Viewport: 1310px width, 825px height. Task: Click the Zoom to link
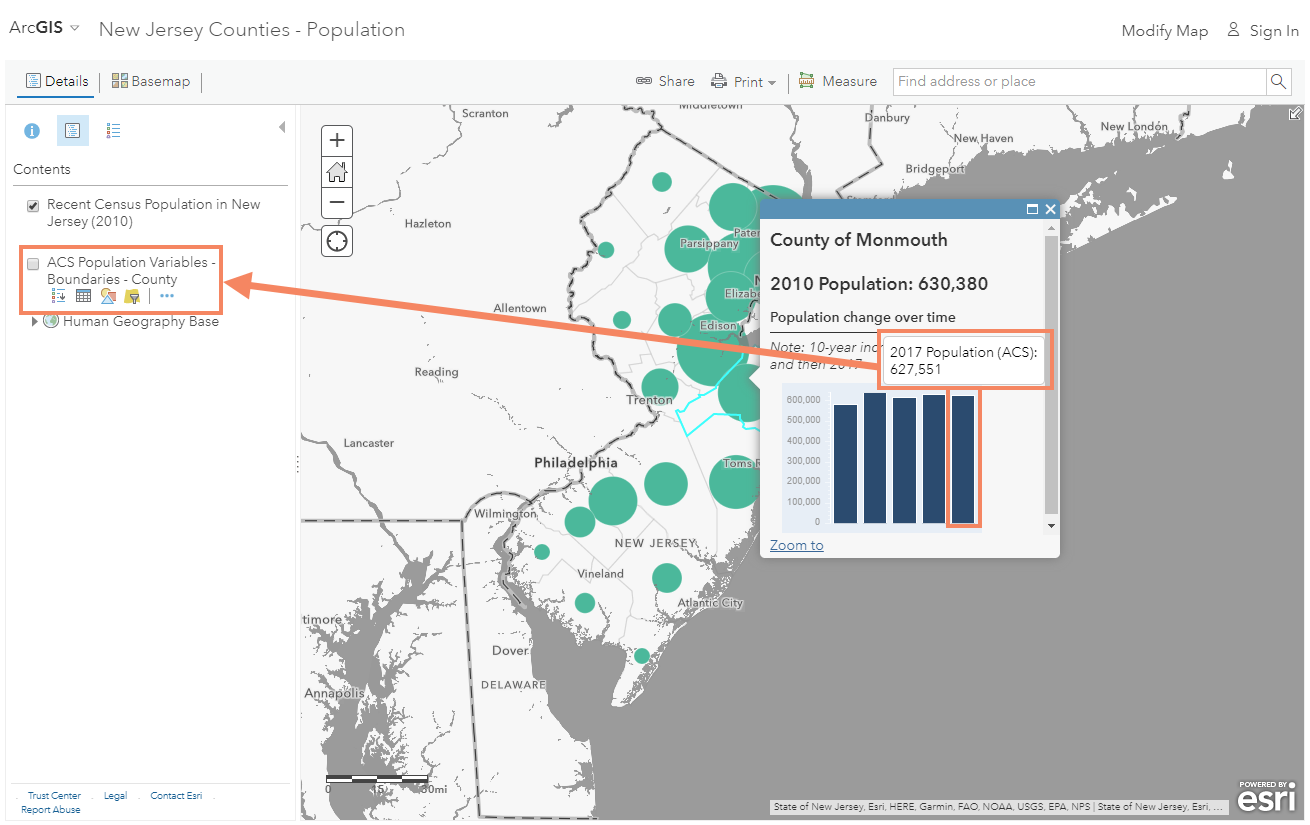(x=797, y=545)
